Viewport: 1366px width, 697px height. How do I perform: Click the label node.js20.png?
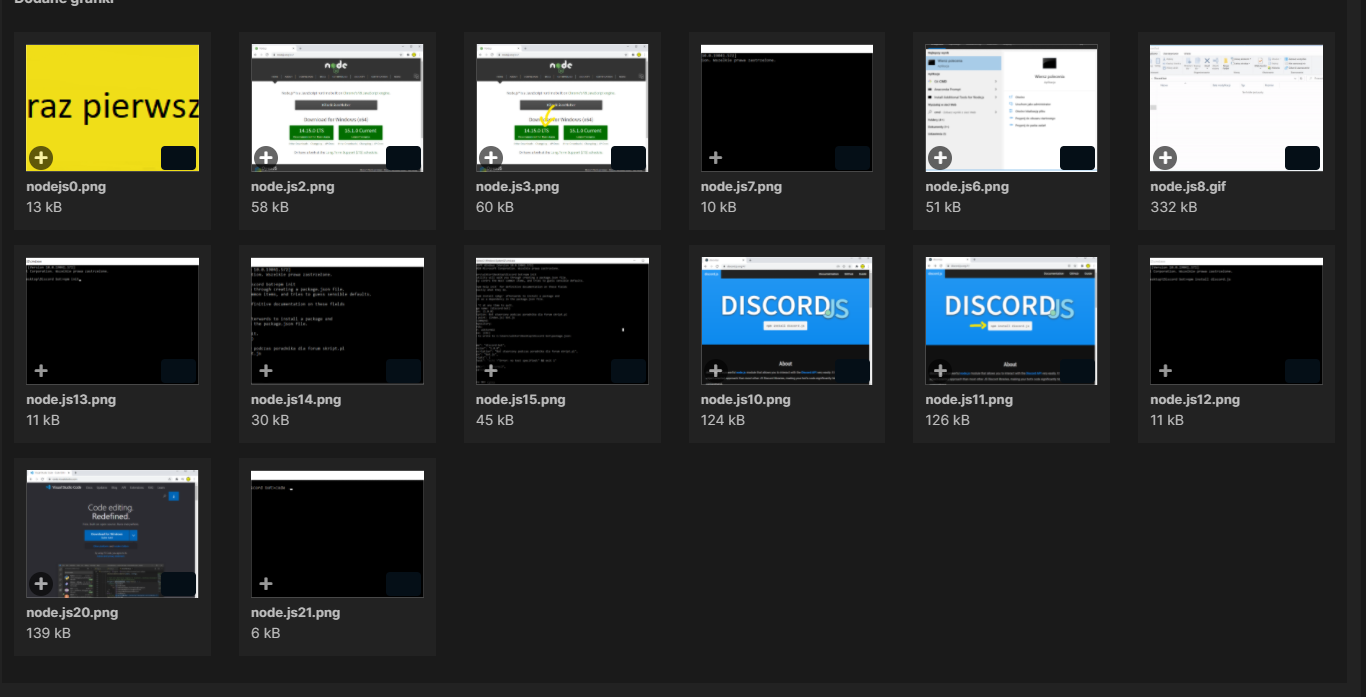click(72, 613)
